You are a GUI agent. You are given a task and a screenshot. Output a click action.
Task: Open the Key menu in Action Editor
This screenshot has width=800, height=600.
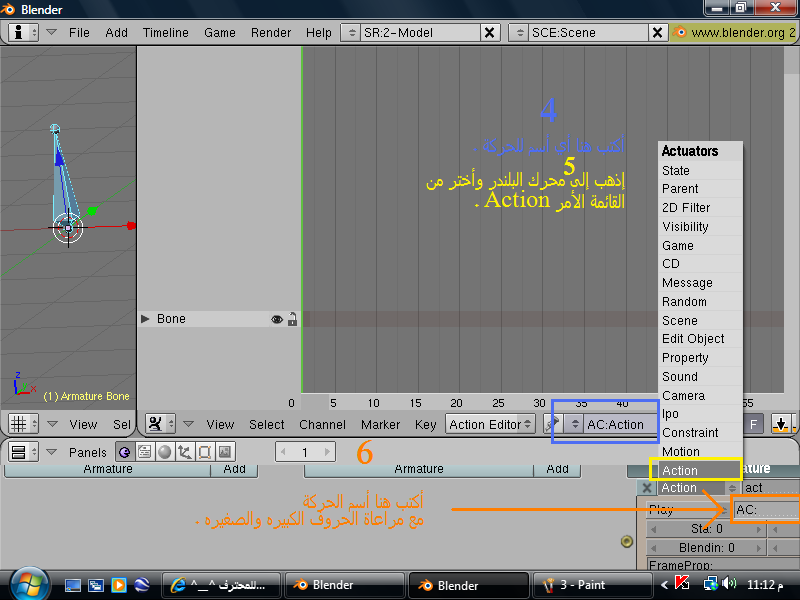tap(426, 424)
